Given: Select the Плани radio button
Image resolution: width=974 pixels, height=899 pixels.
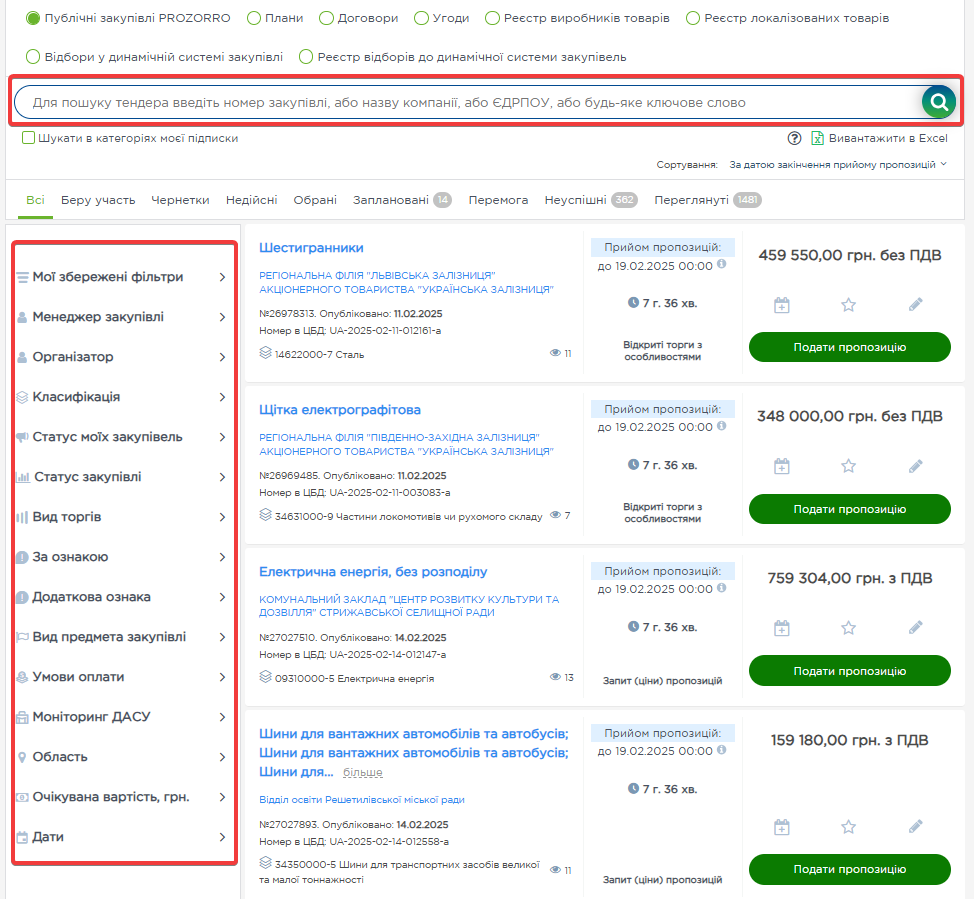Looking at the screenshot, I should coord(254,18).
